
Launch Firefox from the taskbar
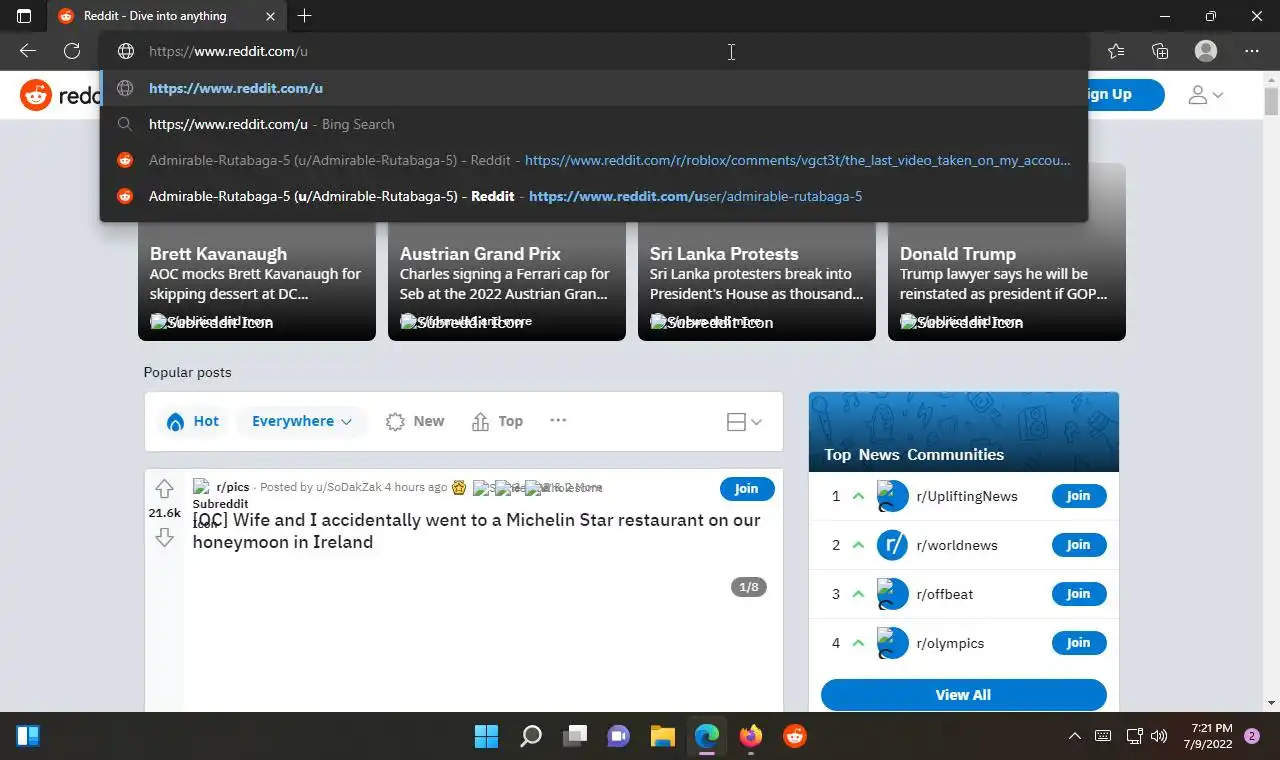(x=751, y=737)
